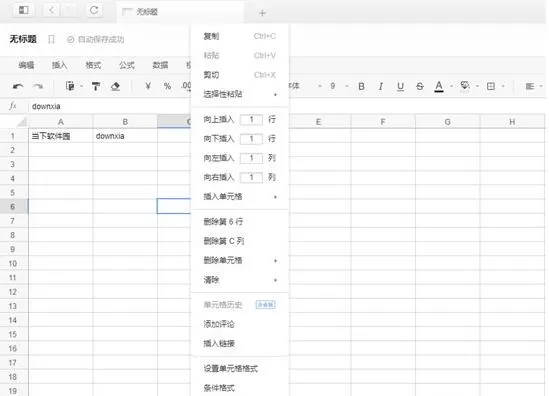The image size is (549, 396).
Task: Select column F header
Action: point(383,122)
